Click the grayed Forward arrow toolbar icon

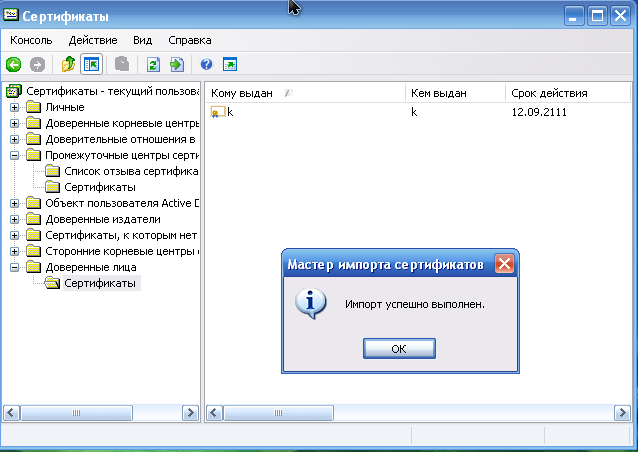pyautogui.click(x=37, y=64)
